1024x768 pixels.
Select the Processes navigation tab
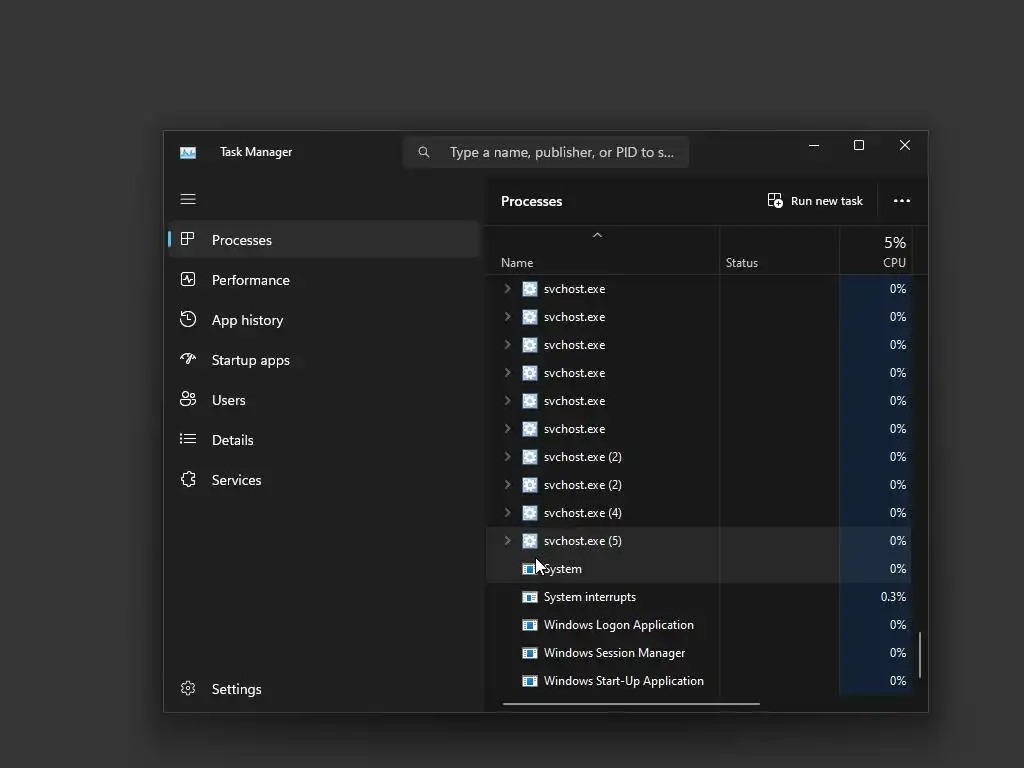[x=242, y=240]
